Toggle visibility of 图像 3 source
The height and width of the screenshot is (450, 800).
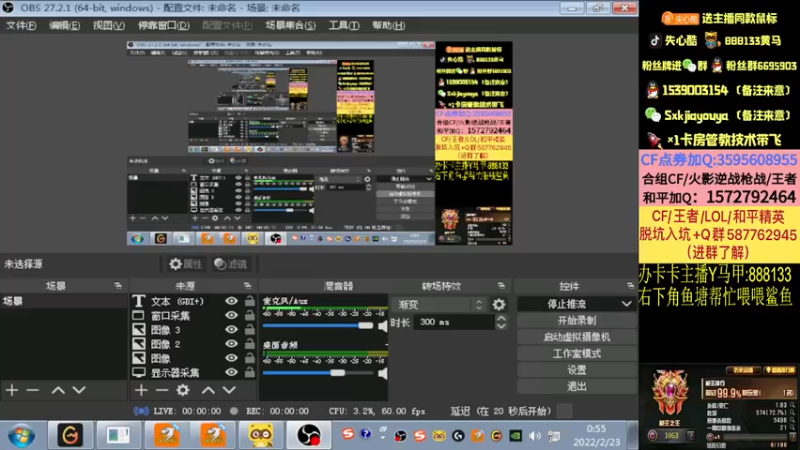tap(231, 330)
